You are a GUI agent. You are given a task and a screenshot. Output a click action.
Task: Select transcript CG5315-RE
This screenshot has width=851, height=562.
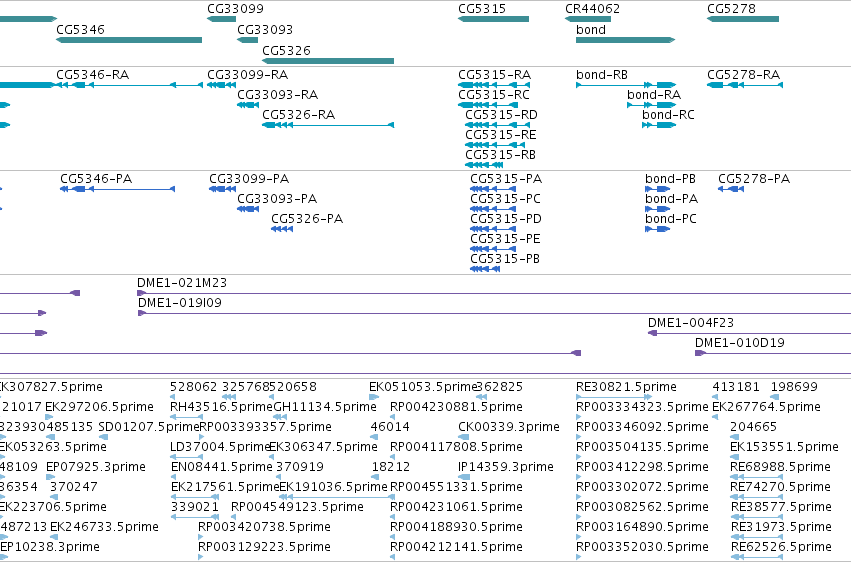495,145
